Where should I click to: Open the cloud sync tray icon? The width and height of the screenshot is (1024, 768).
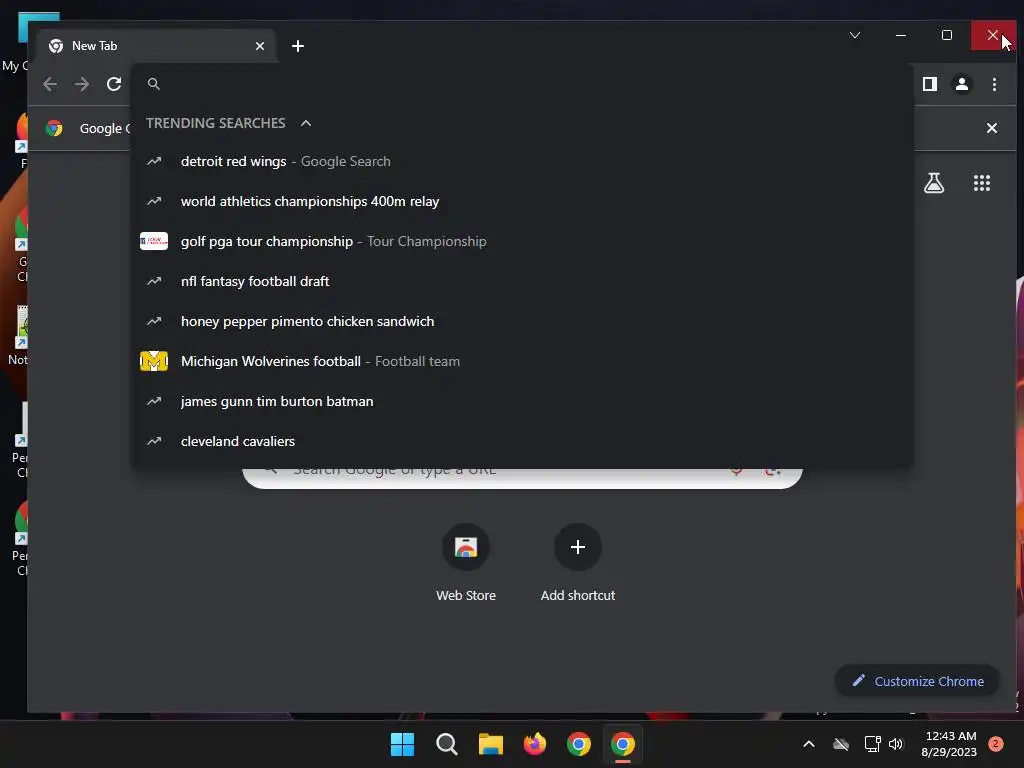pyautogui.click(x=841, y=744)
